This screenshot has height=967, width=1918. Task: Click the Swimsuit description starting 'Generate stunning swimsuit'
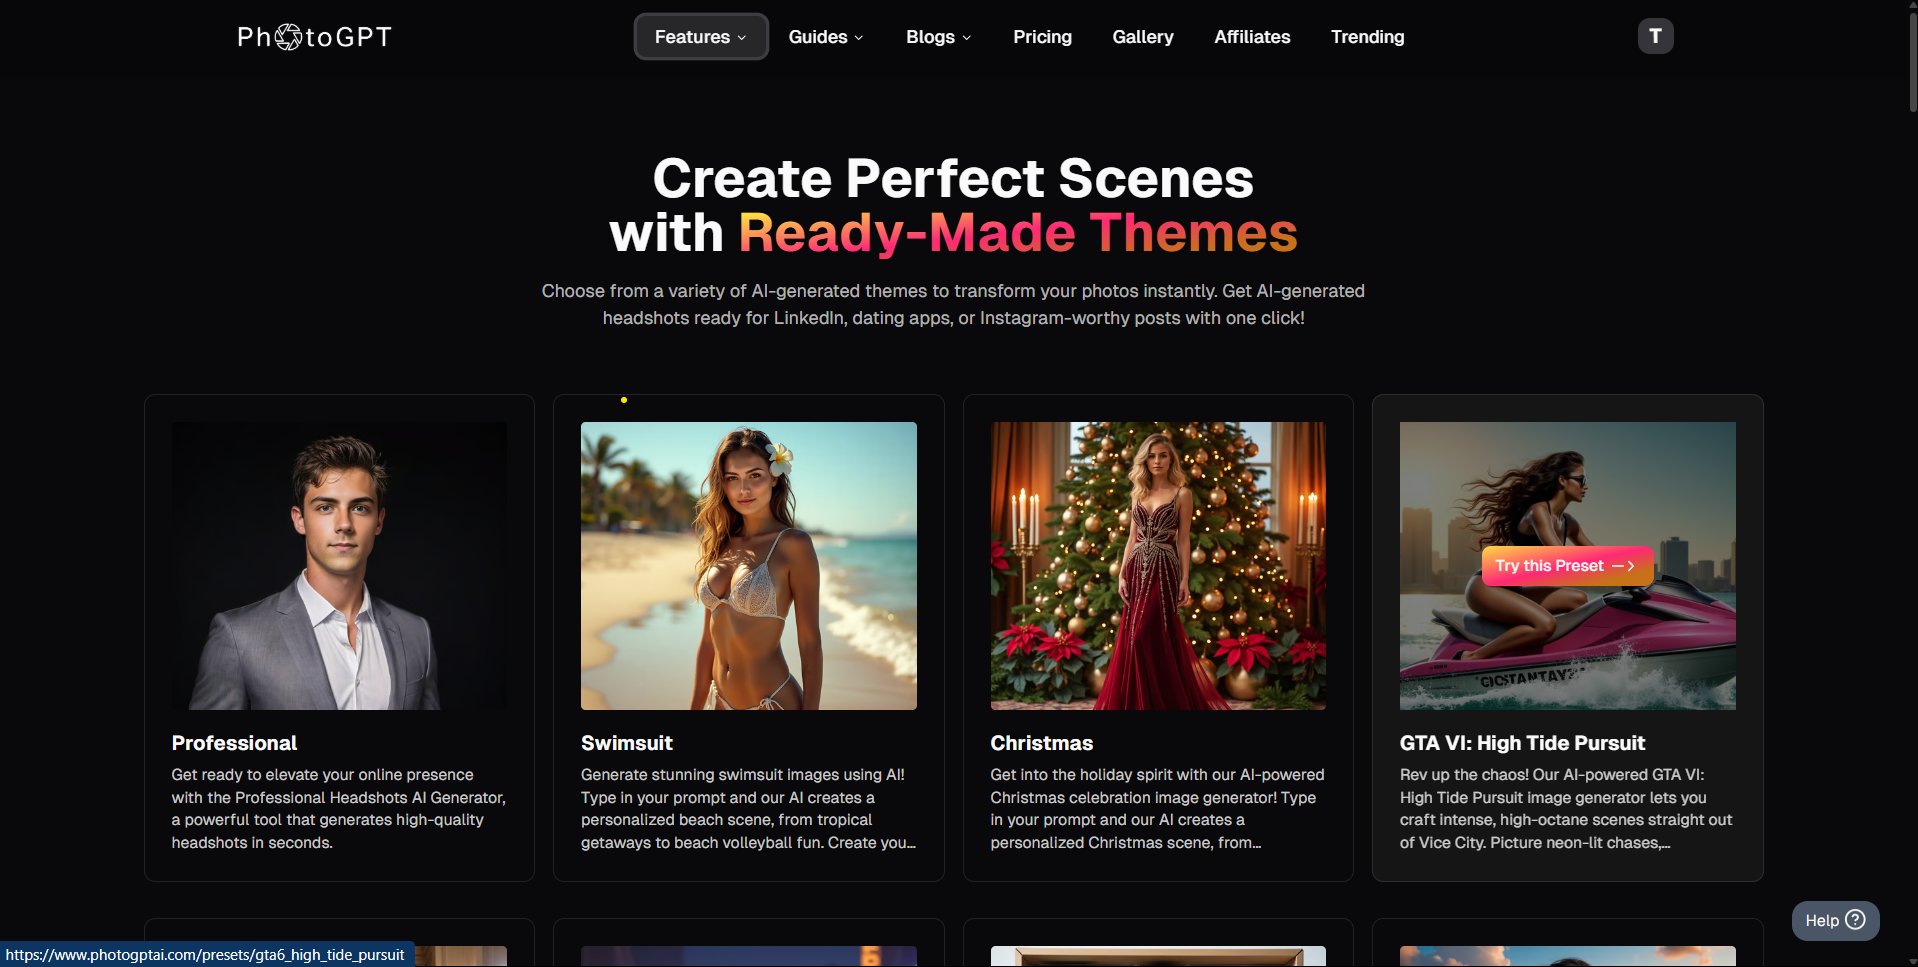749,809
